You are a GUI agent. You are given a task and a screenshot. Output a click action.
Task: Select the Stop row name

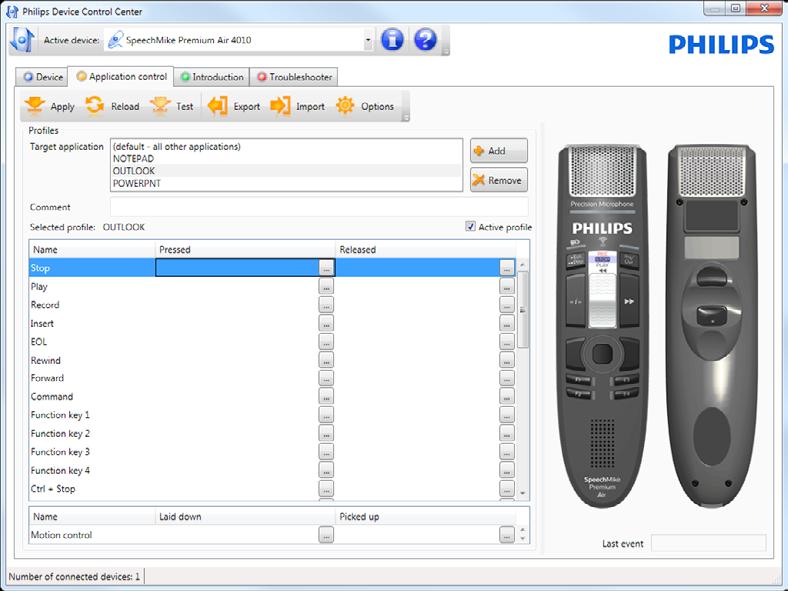[40, 268]
